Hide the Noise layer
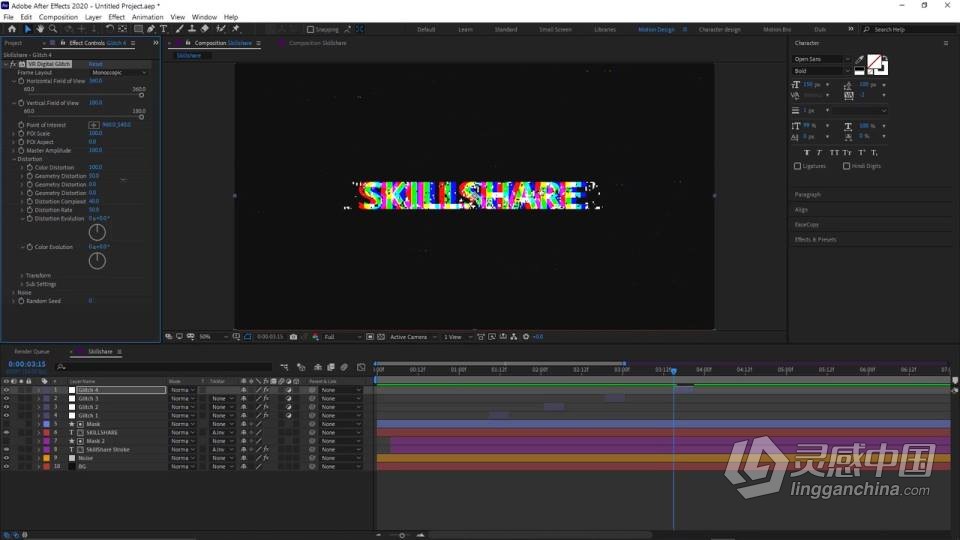Viewport: 960px width, 540px height. click(x=6, y=458)
